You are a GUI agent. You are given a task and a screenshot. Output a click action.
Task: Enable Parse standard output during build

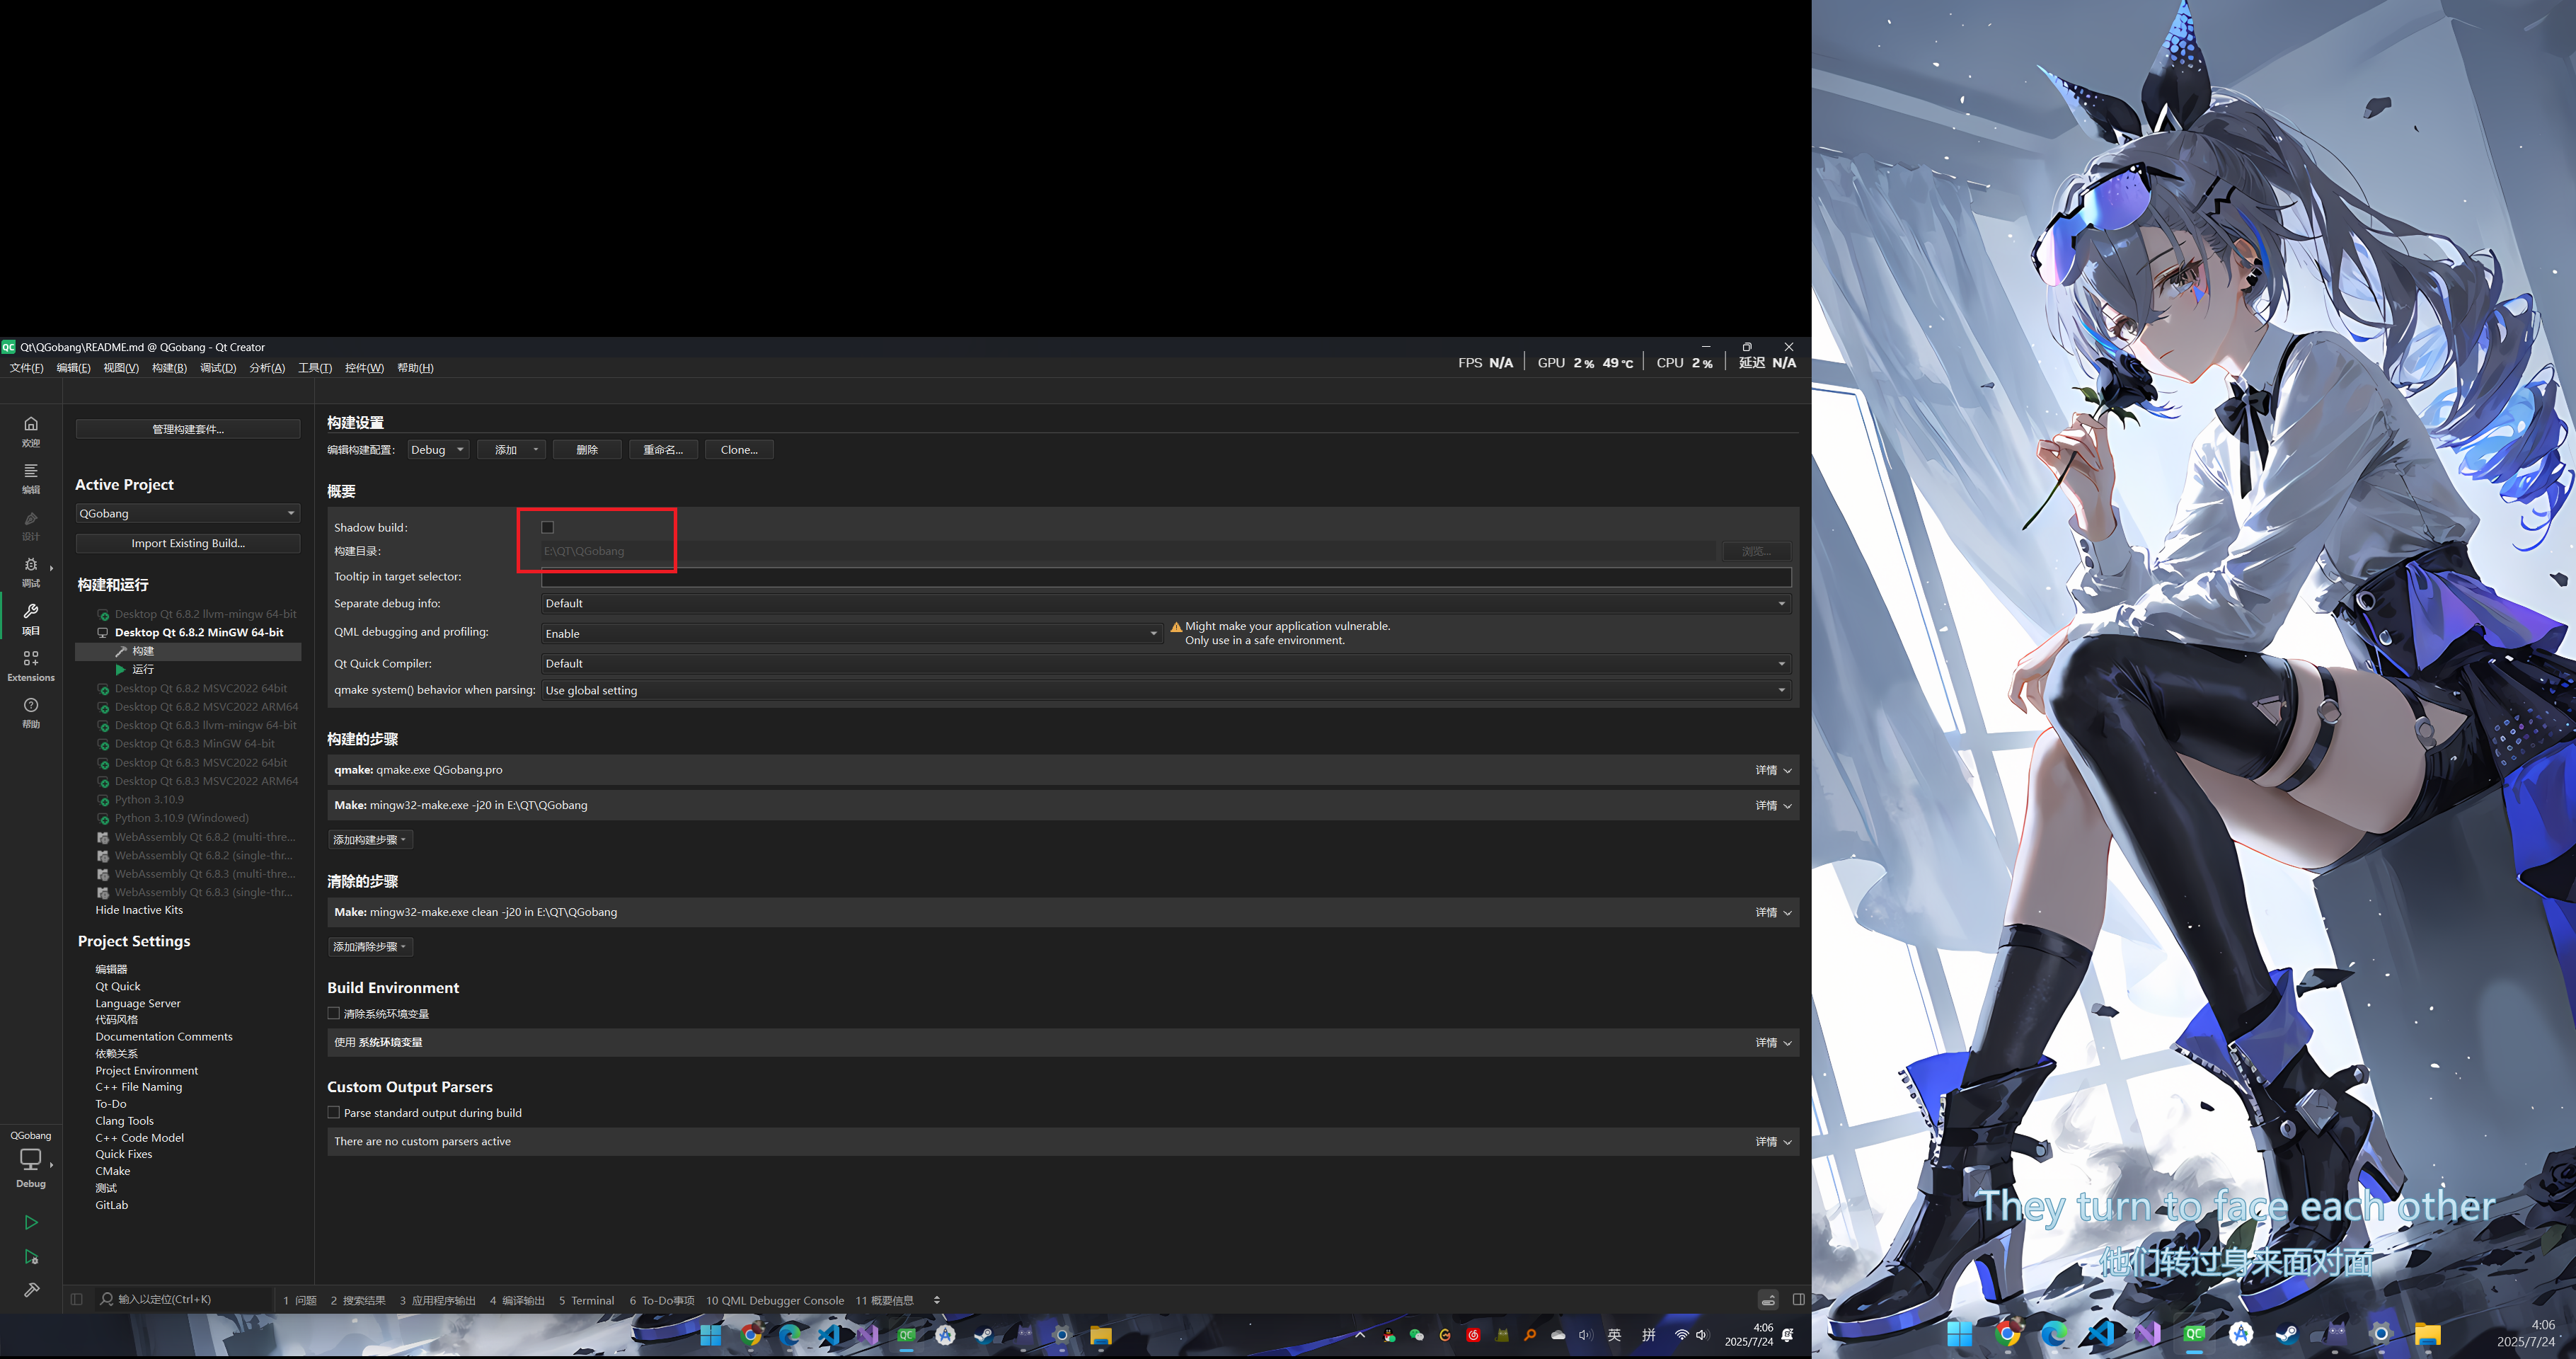334,1112
